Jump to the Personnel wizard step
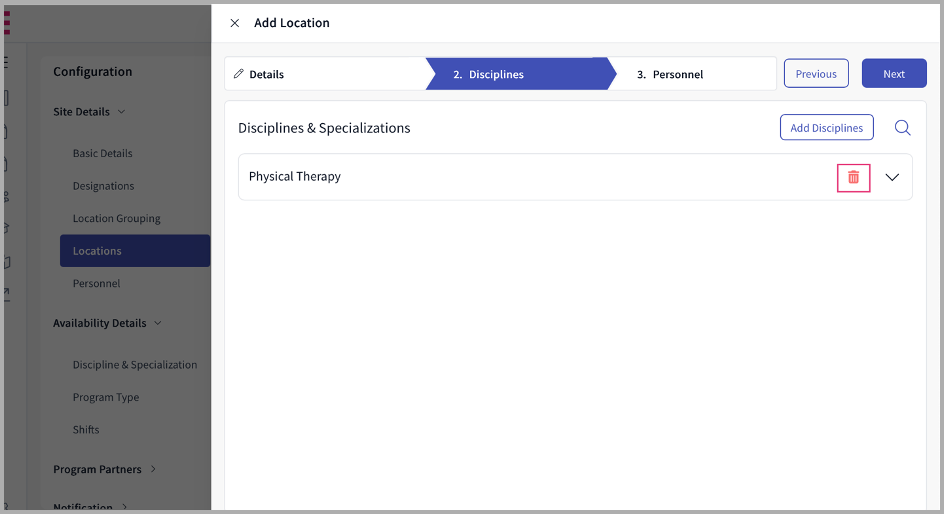This screenshot has width=944, height=514. [677, 74]
